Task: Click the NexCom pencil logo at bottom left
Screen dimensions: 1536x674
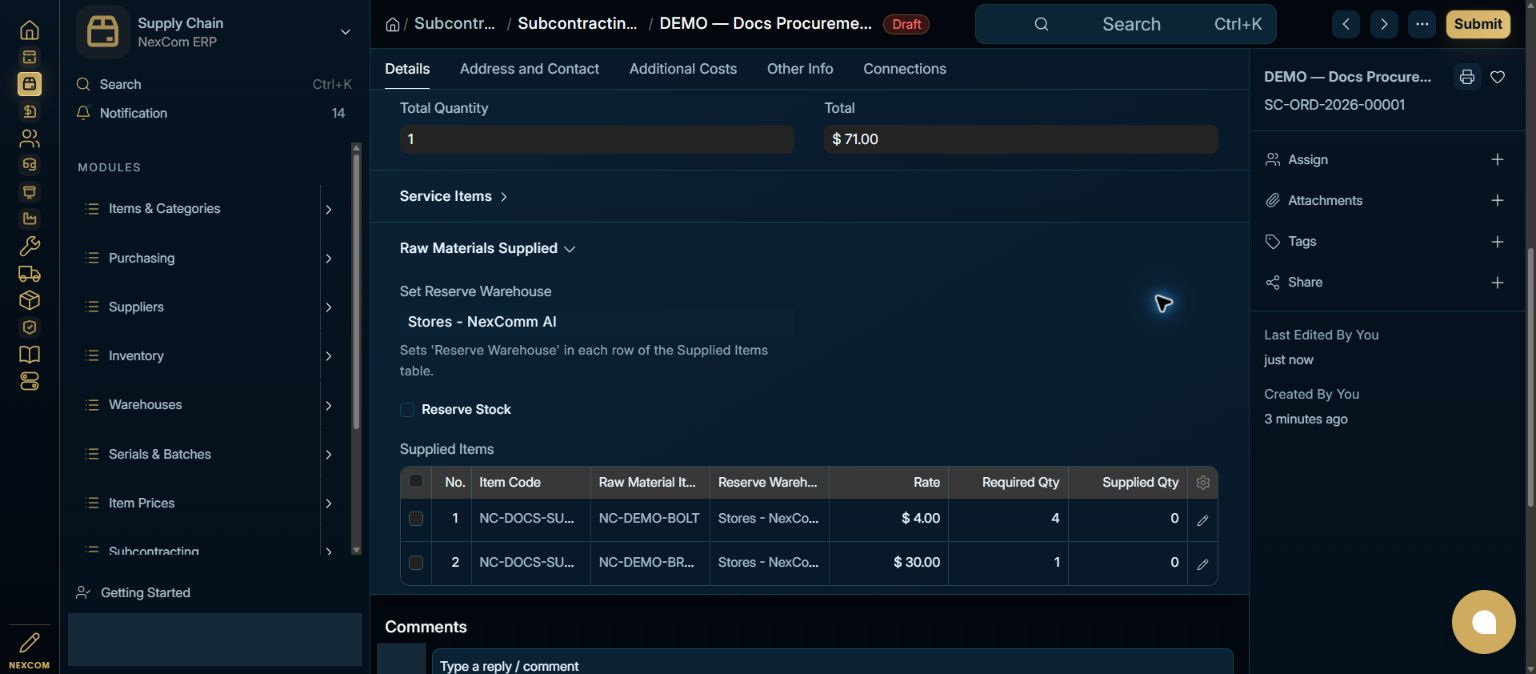Action: pyautogui.click(x=29, y=649)
